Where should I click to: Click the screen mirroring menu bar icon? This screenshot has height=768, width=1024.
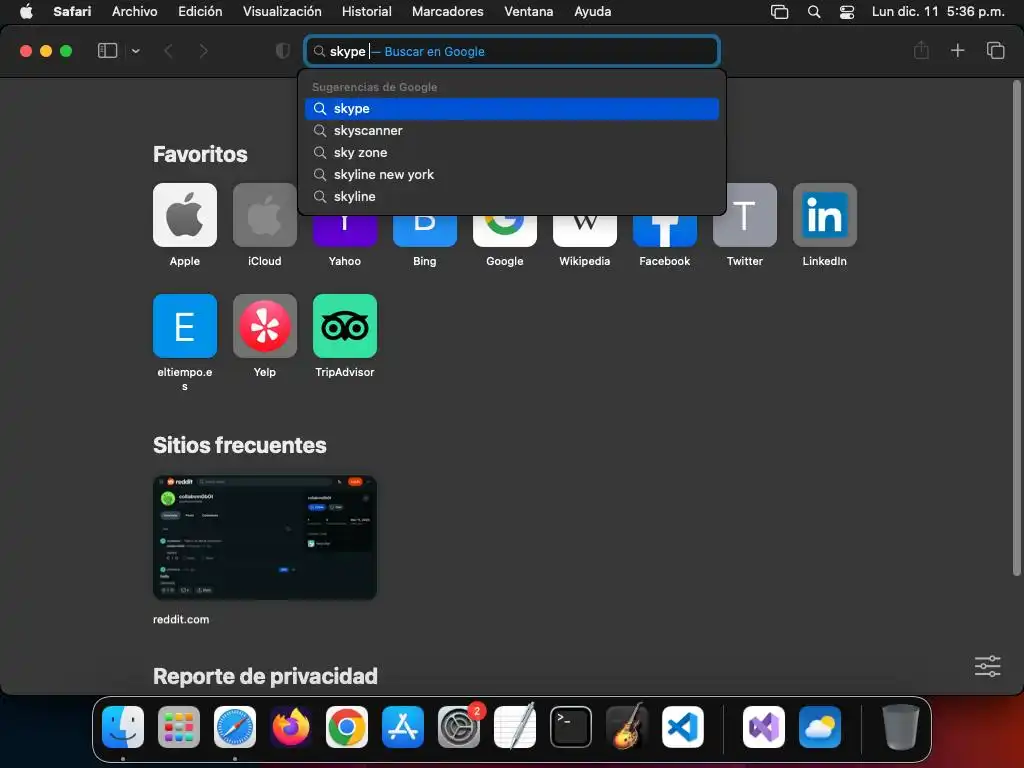(779, 12)
